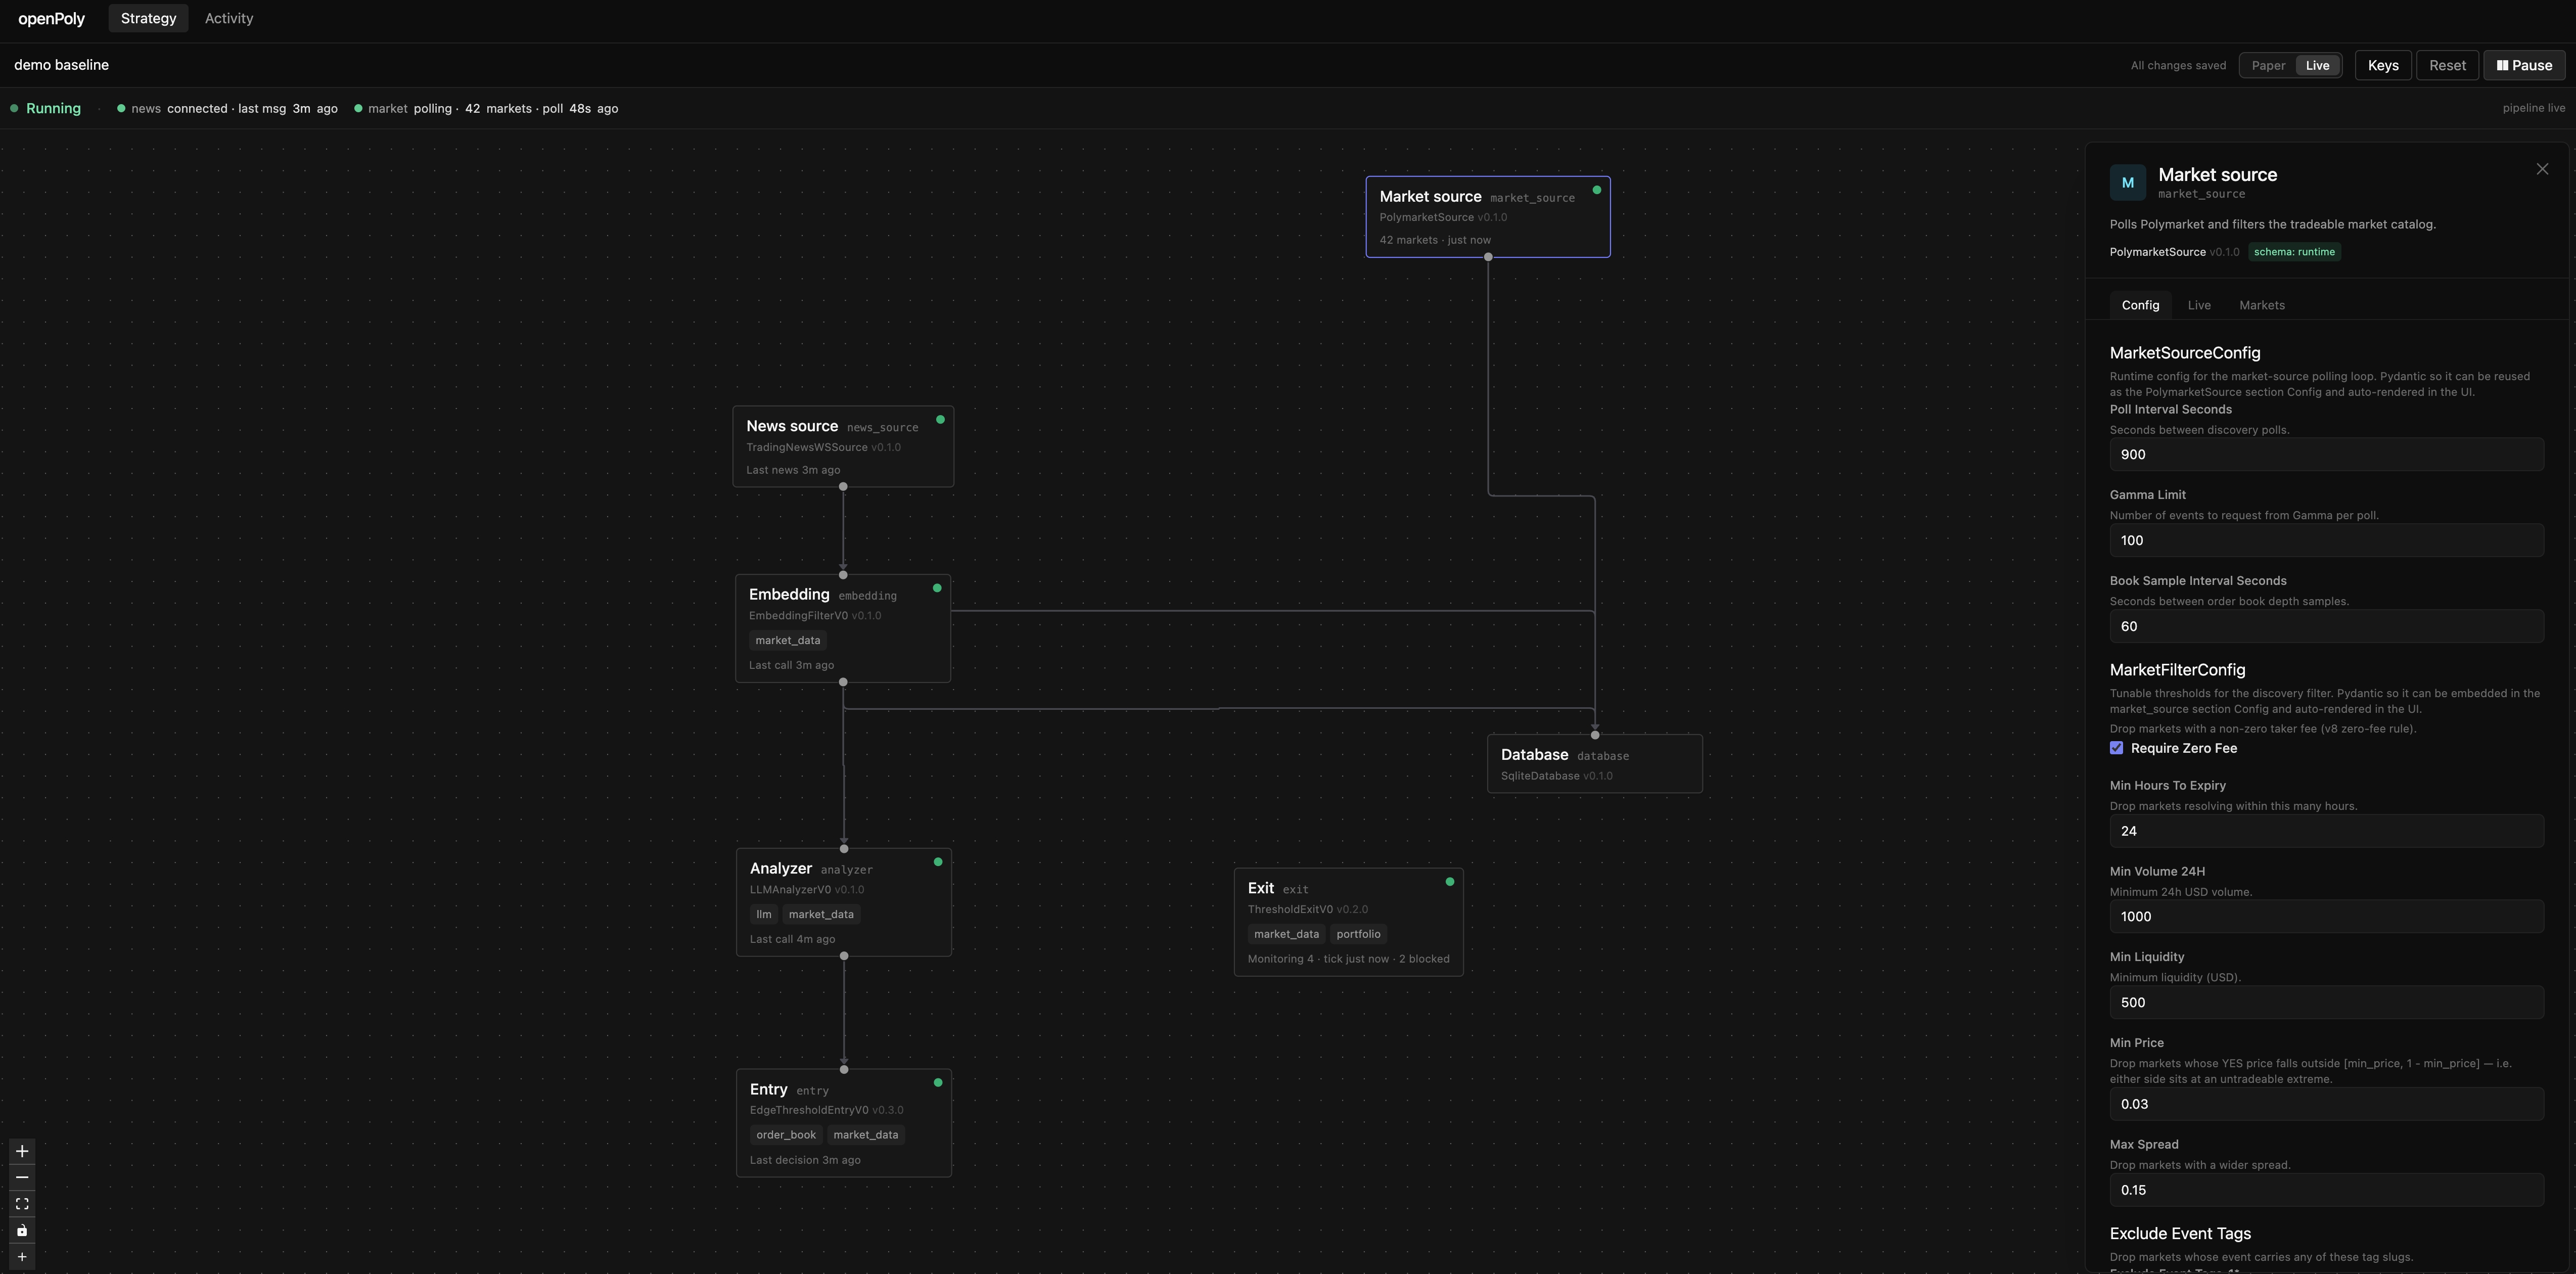Click the openPoly logo
The height and width of the screenshot is (1274, 2576).
[51, 18]
